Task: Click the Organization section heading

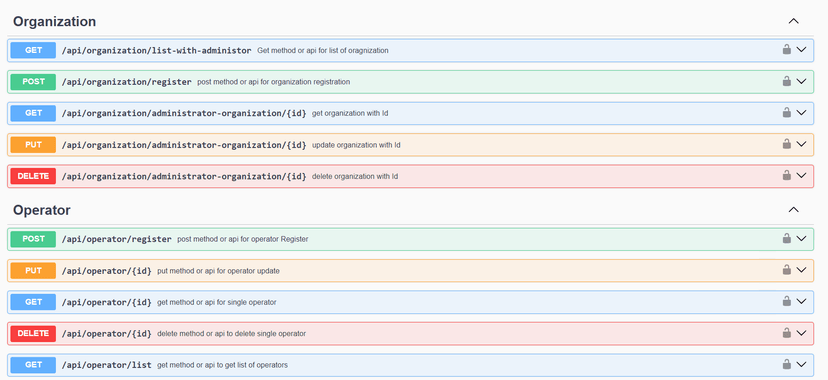Action: point(54,22)
